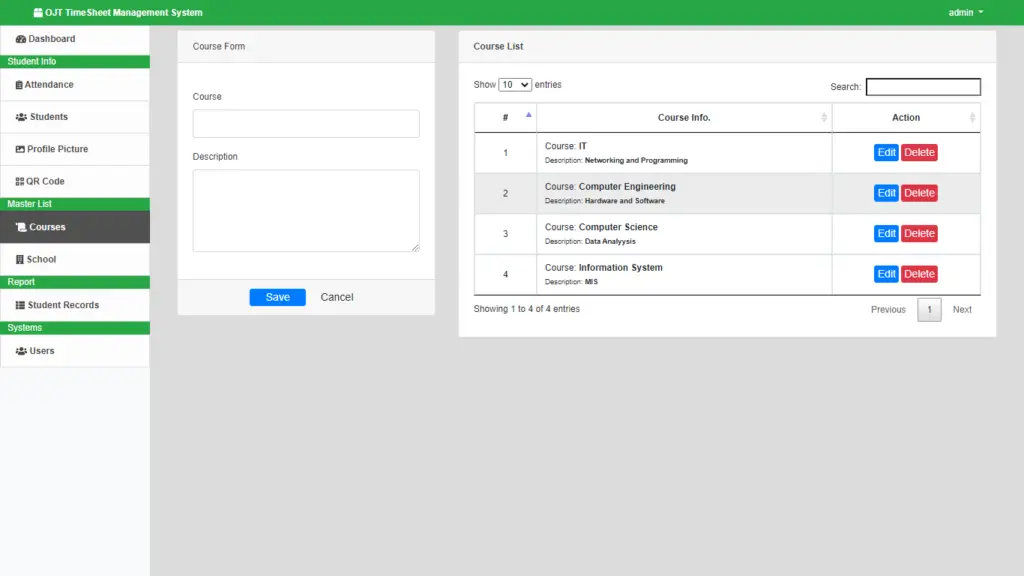
Task: Select the Courses icon in Master List
Action: pos(21,227)
